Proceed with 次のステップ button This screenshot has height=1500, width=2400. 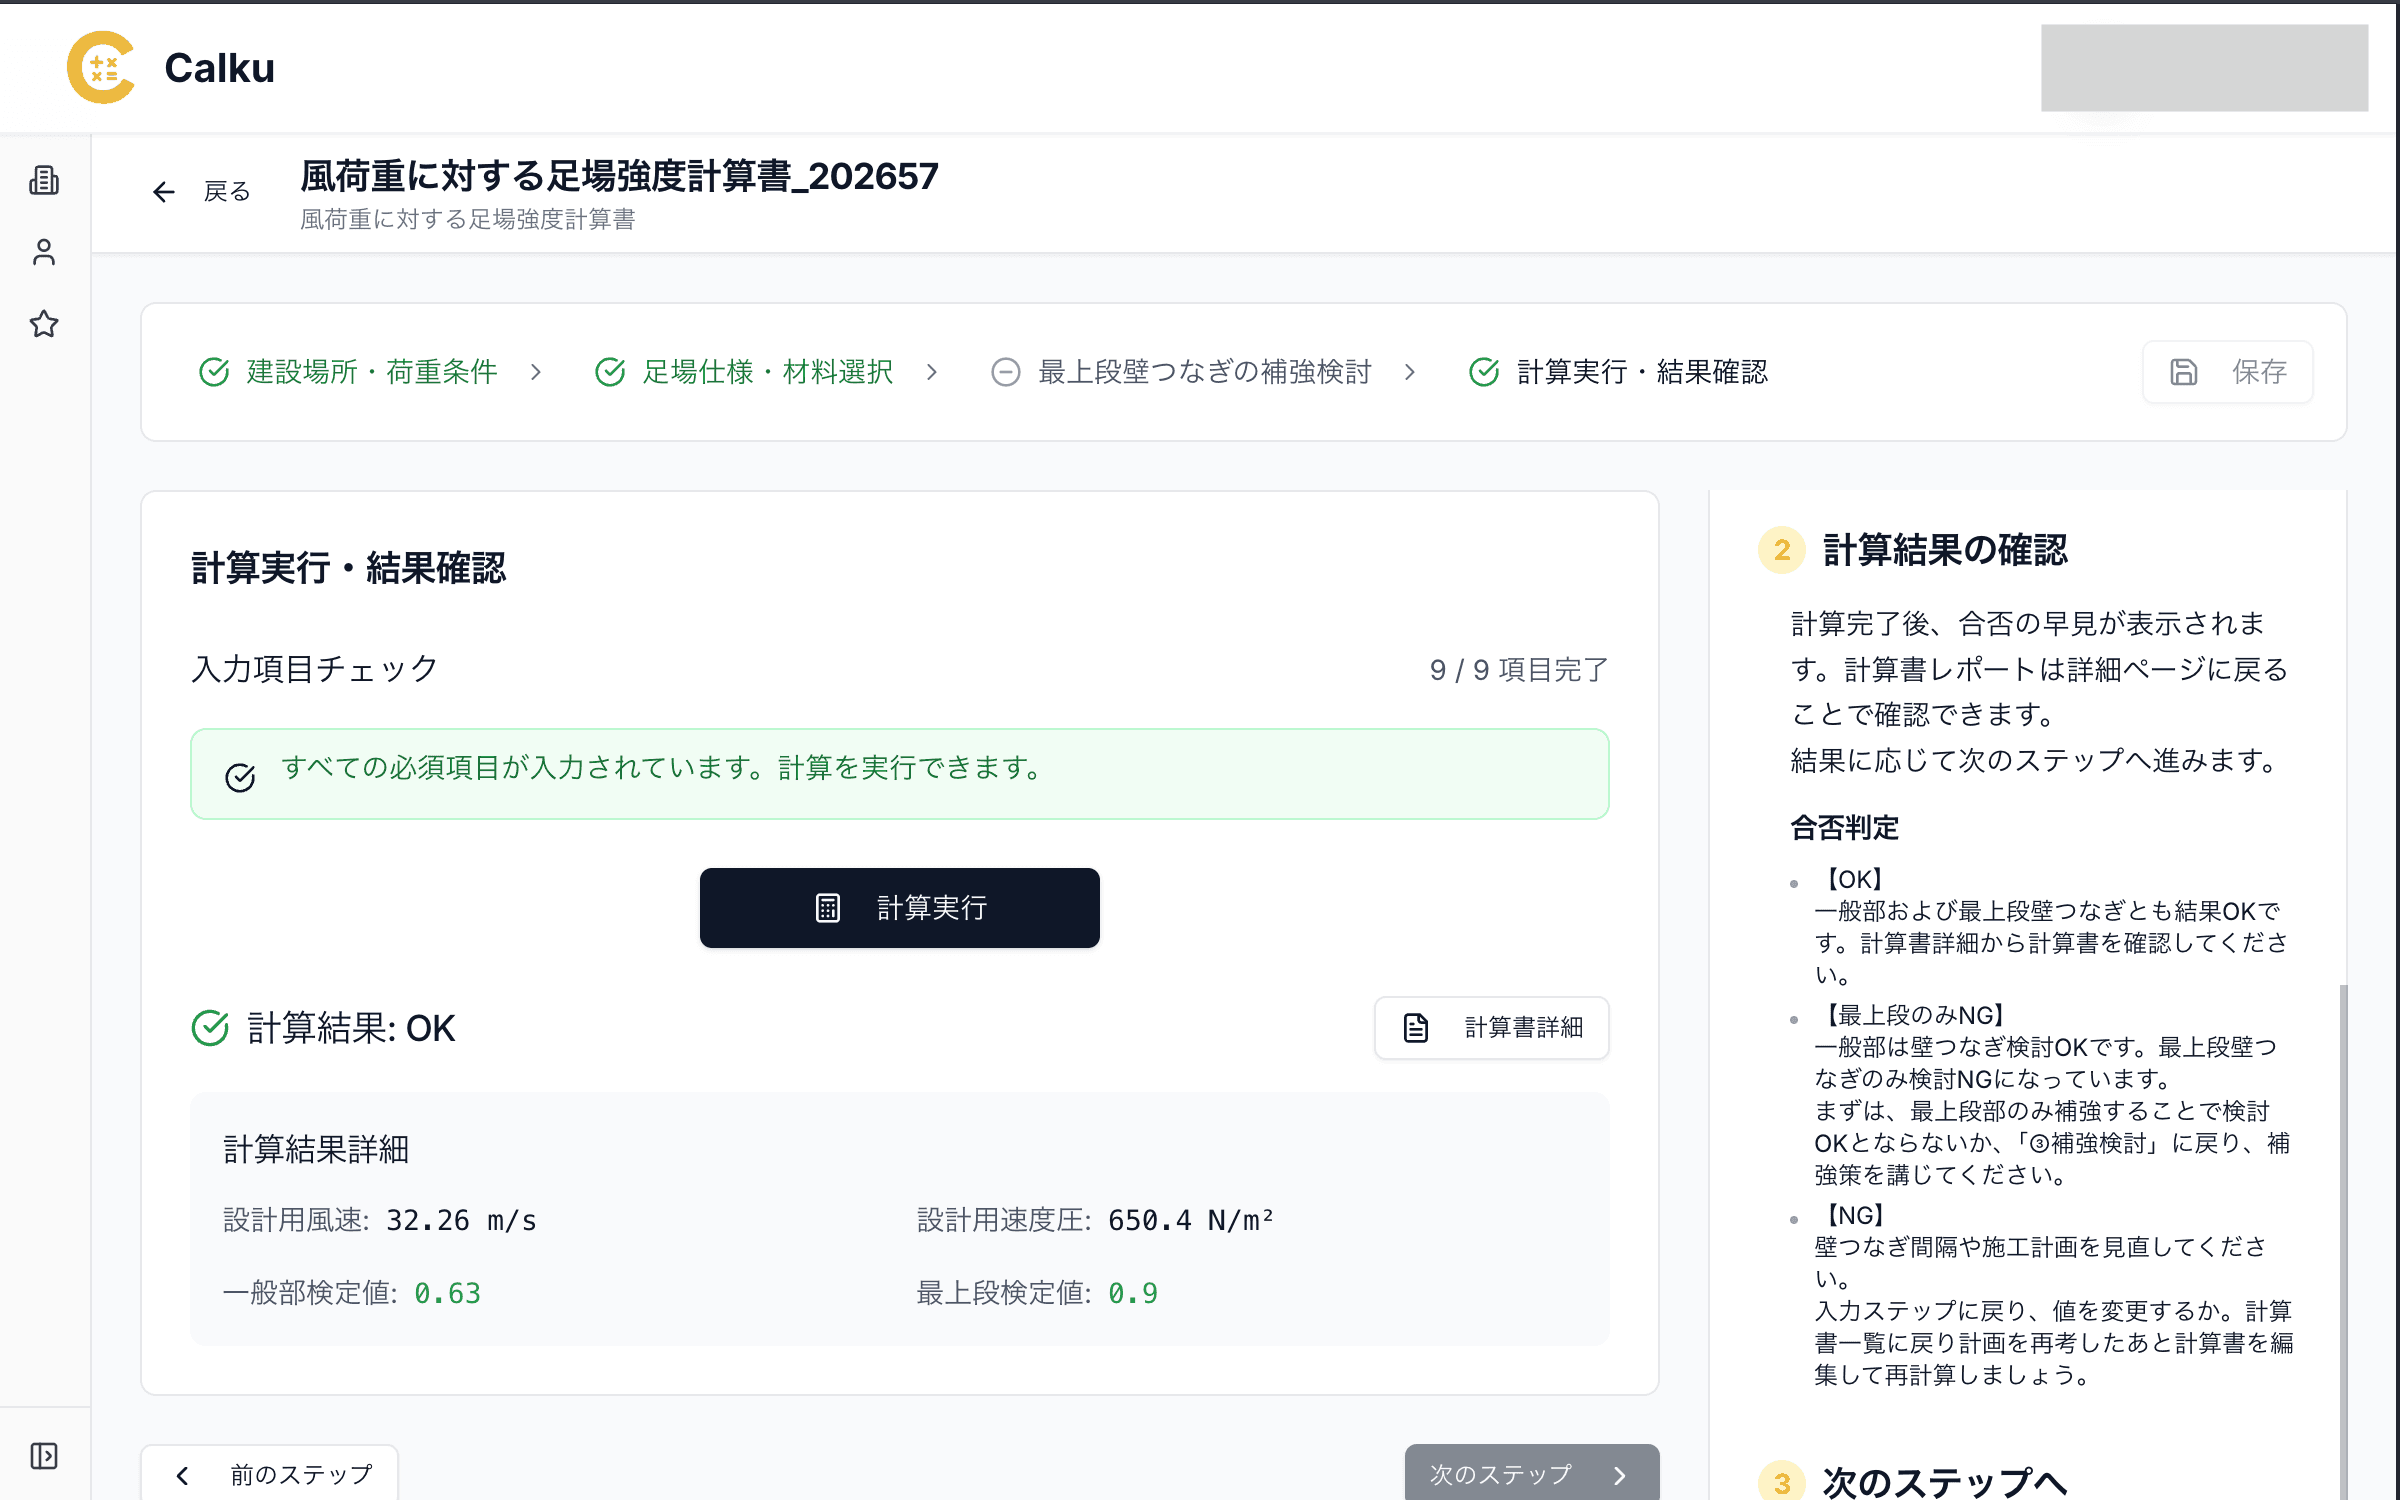1532,1474
